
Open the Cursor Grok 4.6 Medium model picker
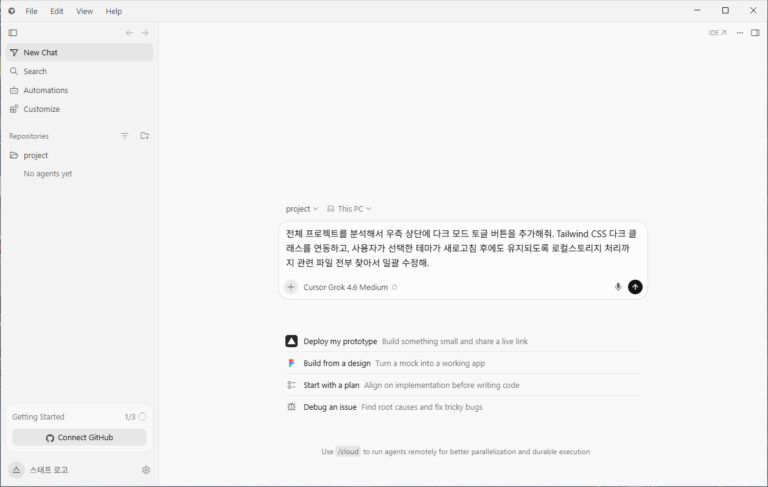pyautogui.click(x=350, y=287)
